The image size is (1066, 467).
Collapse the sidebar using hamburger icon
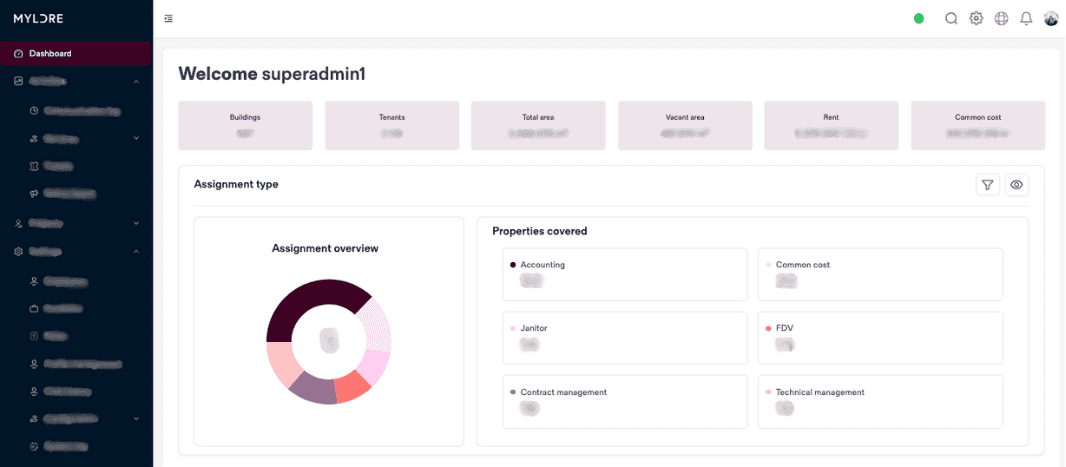click(168, 18)
